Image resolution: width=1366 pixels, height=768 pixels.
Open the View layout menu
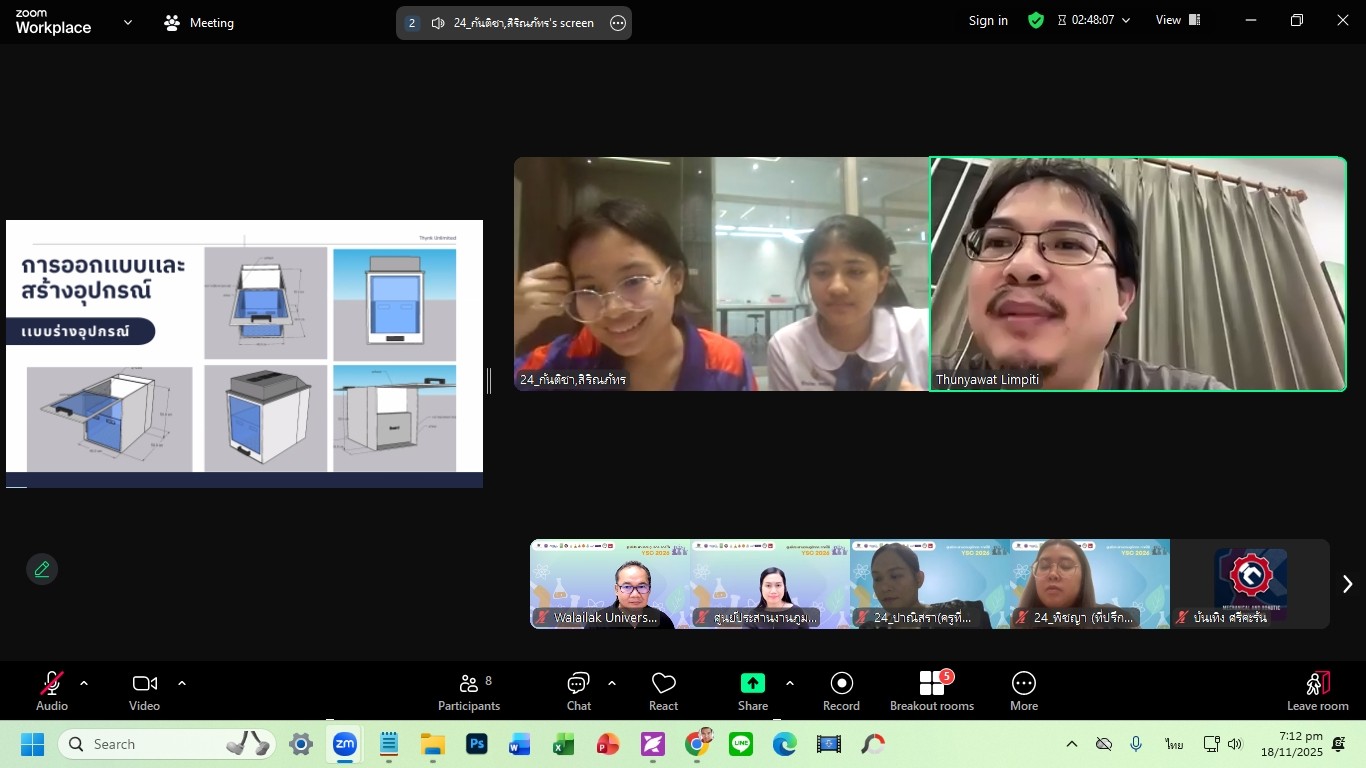click(x=1177, y=20)
